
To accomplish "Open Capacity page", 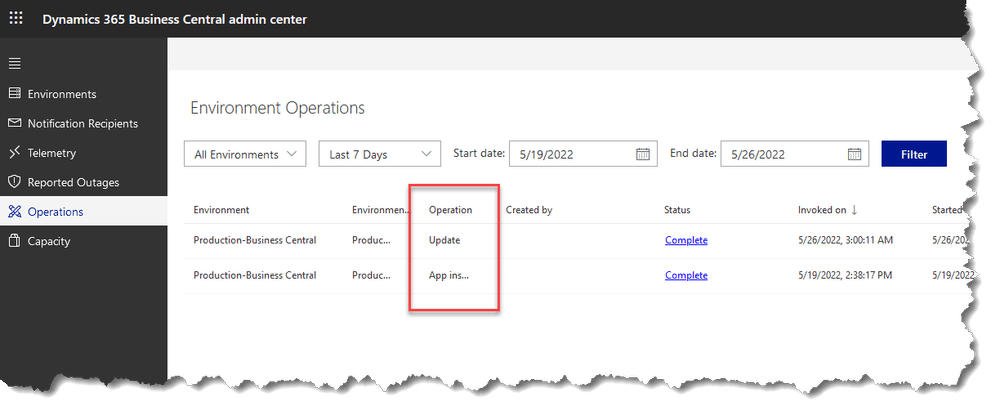I will click(48, 241).
